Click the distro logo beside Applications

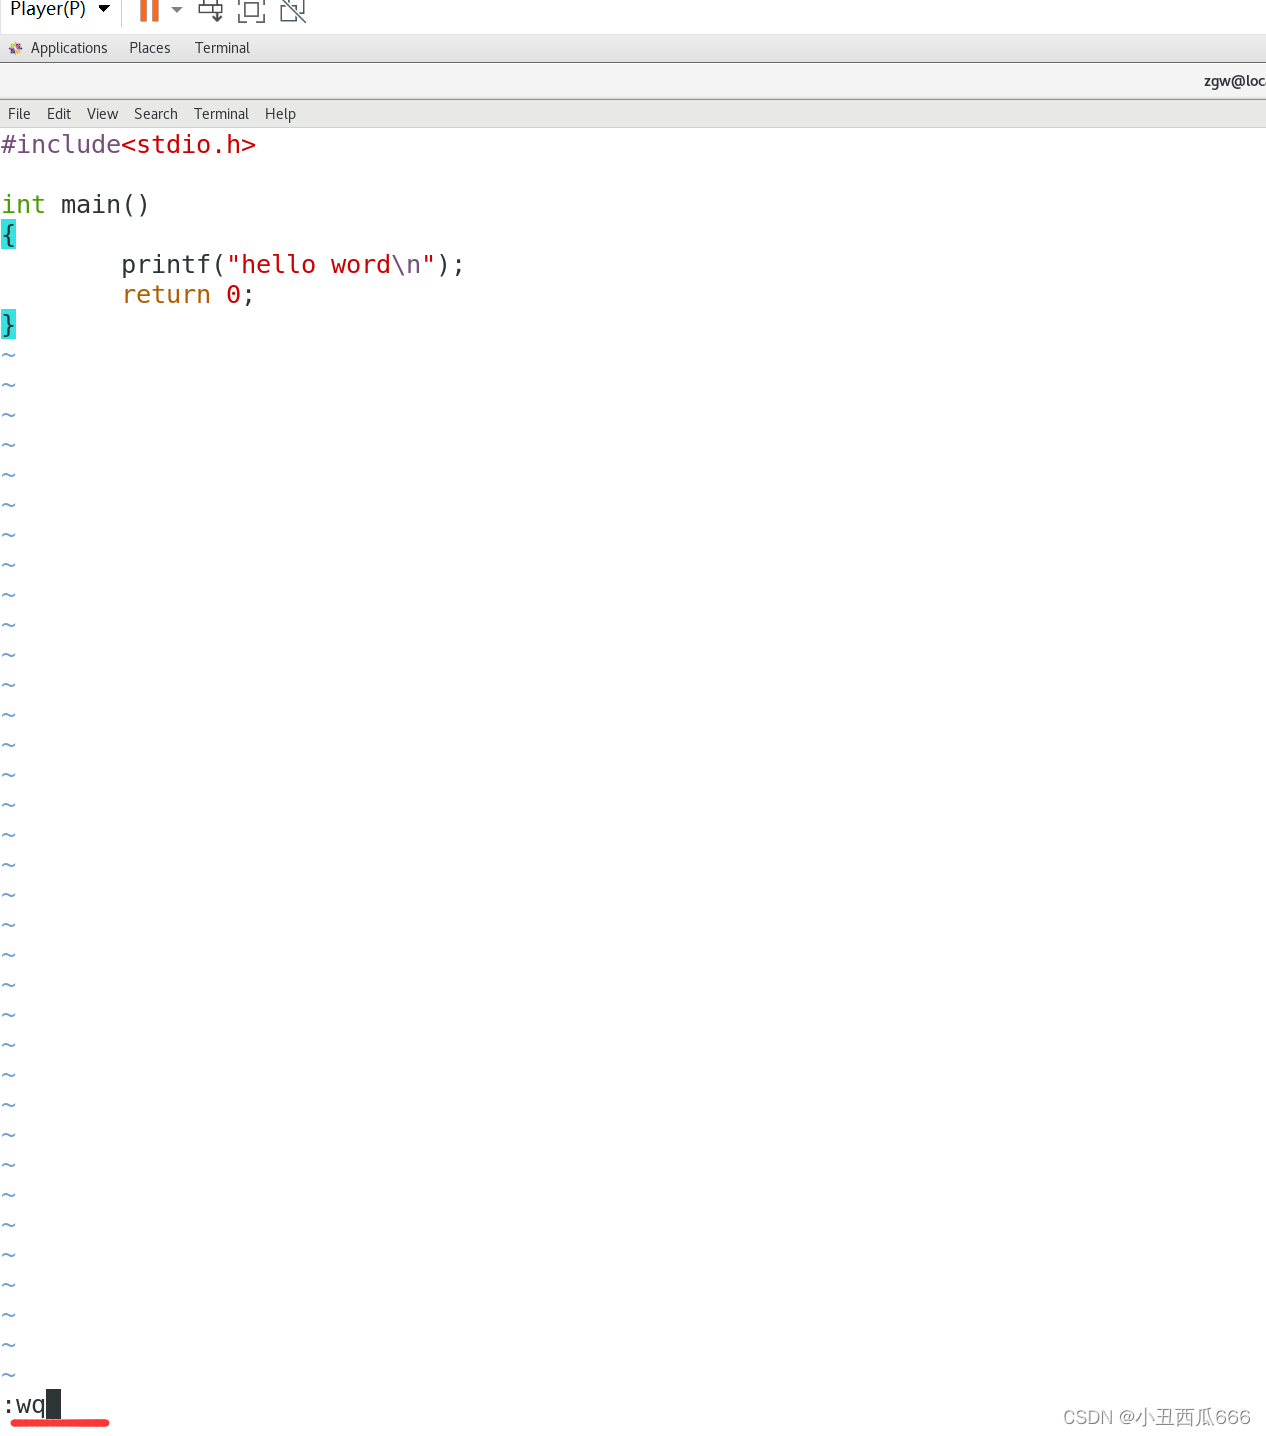[x=15, y=47]
